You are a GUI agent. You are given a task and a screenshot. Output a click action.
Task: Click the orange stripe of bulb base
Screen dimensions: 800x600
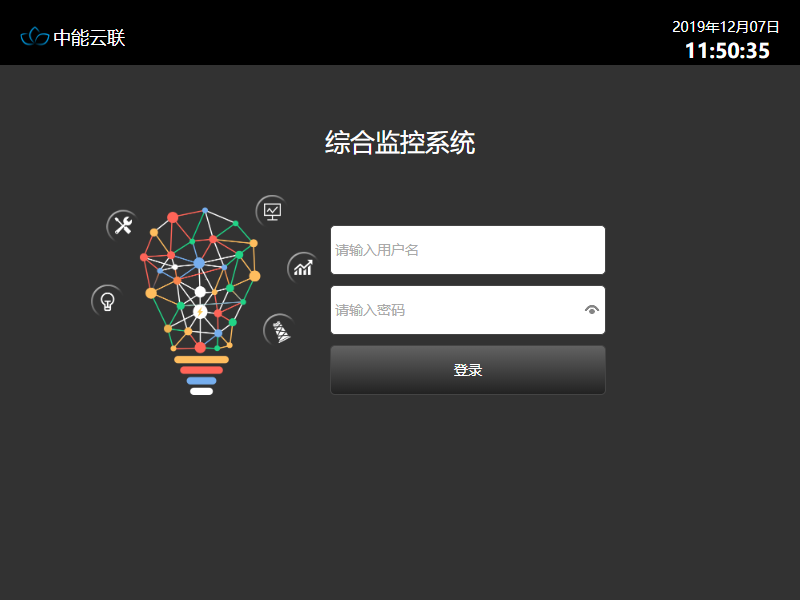(202, 360)
